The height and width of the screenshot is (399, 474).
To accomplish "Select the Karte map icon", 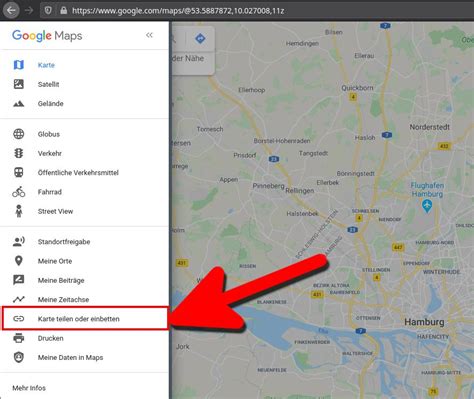I will click(19, 65).
